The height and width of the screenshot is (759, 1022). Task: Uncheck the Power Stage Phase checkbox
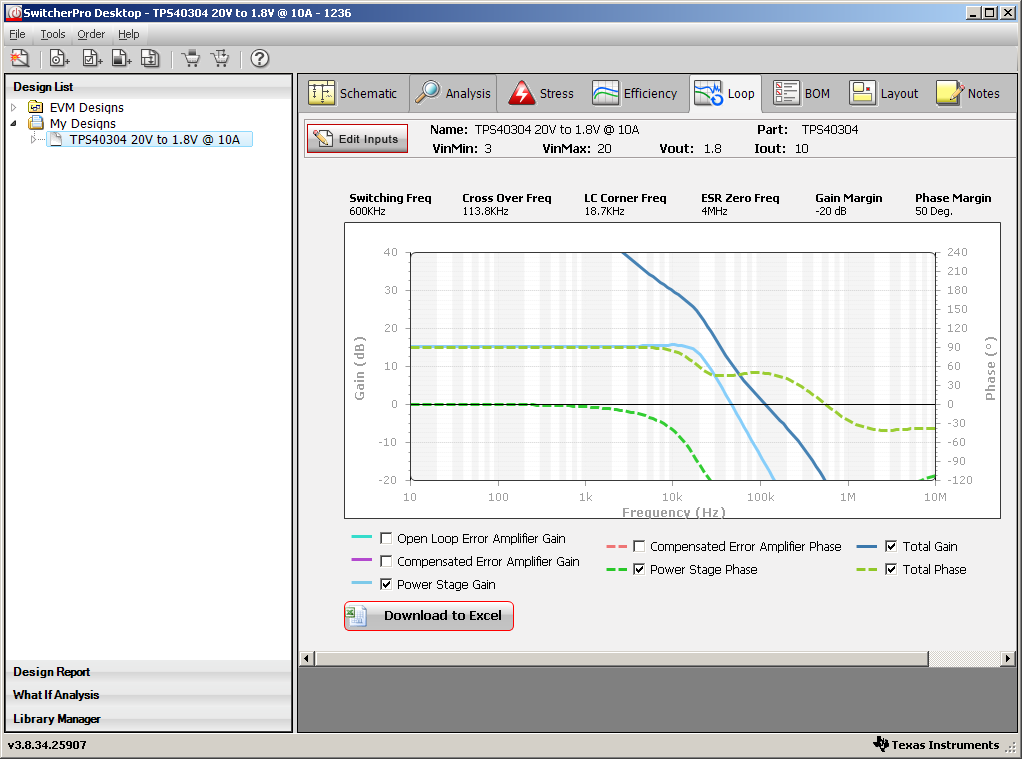(x=639, y=569)
